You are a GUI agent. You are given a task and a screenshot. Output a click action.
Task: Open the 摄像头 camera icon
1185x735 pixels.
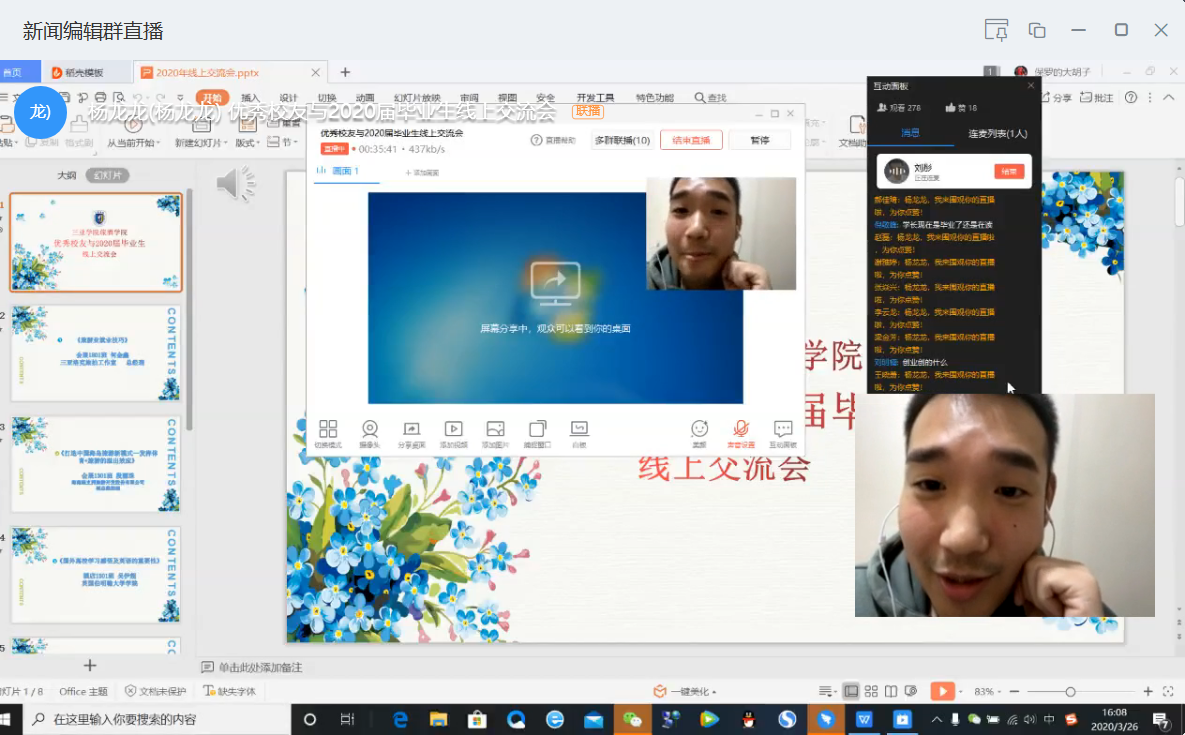370,429
